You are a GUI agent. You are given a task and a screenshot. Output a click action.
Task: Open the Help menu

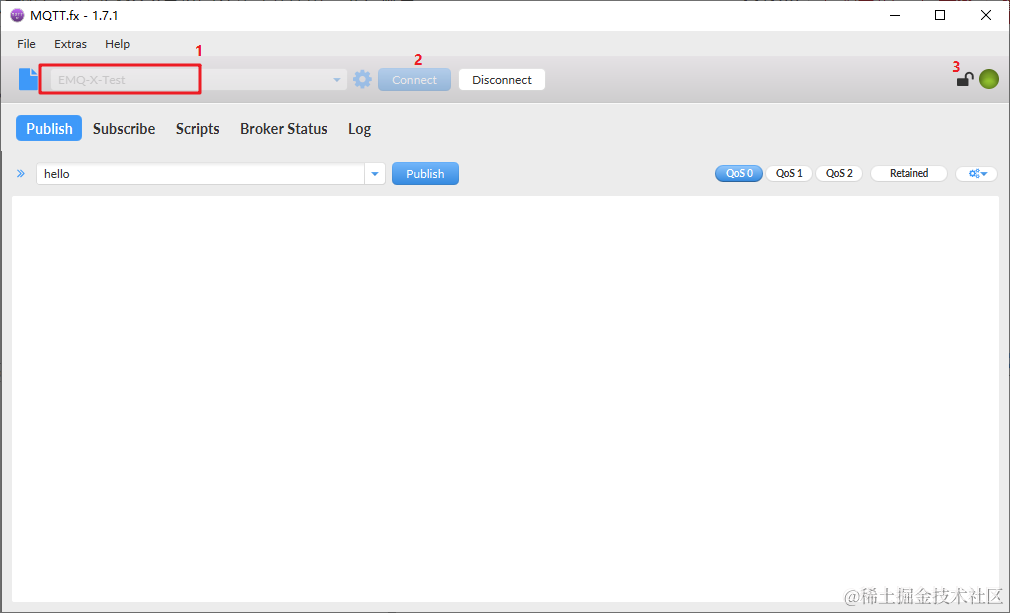[117, 44]
